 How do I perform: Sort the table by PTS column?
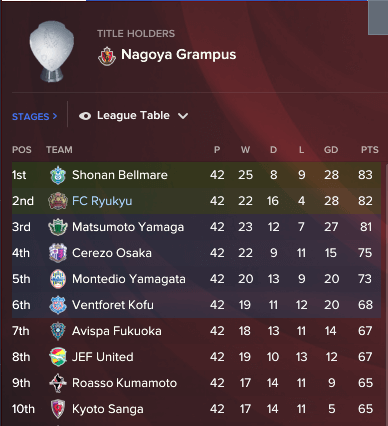tap(370, 150)
